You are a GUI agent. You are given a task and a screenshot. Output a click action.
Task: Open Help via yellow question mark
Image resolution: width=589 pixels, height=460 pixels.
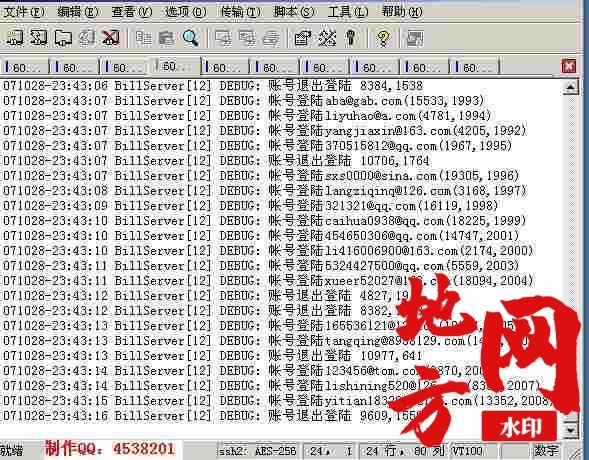383,38
